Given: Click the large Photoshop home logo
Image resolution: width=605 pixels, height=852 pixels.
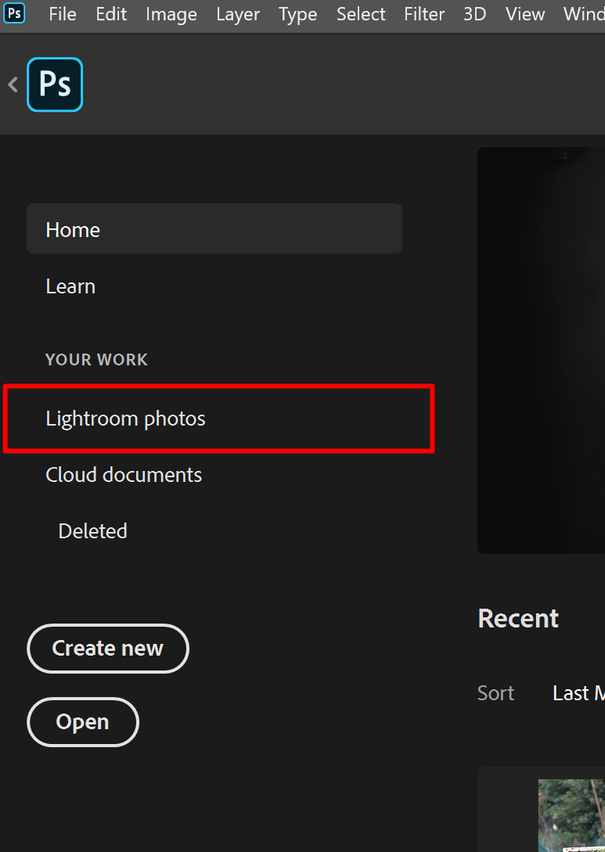Looking at the screenshot, I should click(x=55, y=85).
